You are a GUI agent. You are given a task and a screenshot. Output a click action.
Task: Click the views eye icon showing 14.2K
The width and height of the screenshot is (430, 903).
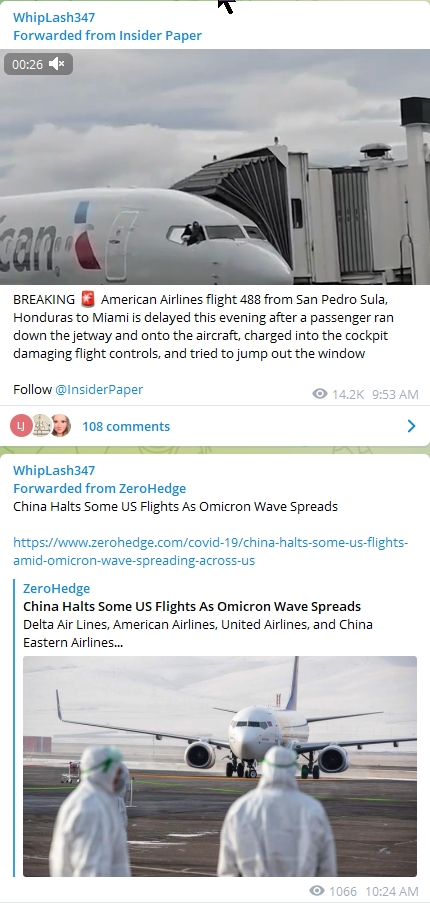(320, 394)
